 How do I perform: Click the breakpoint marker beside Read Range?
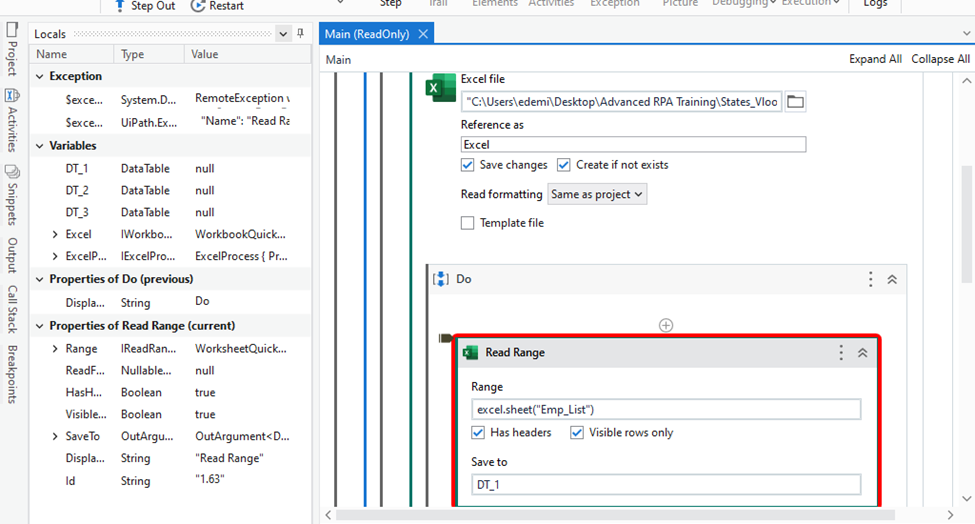pyautogui.click(x=445, y=338)
